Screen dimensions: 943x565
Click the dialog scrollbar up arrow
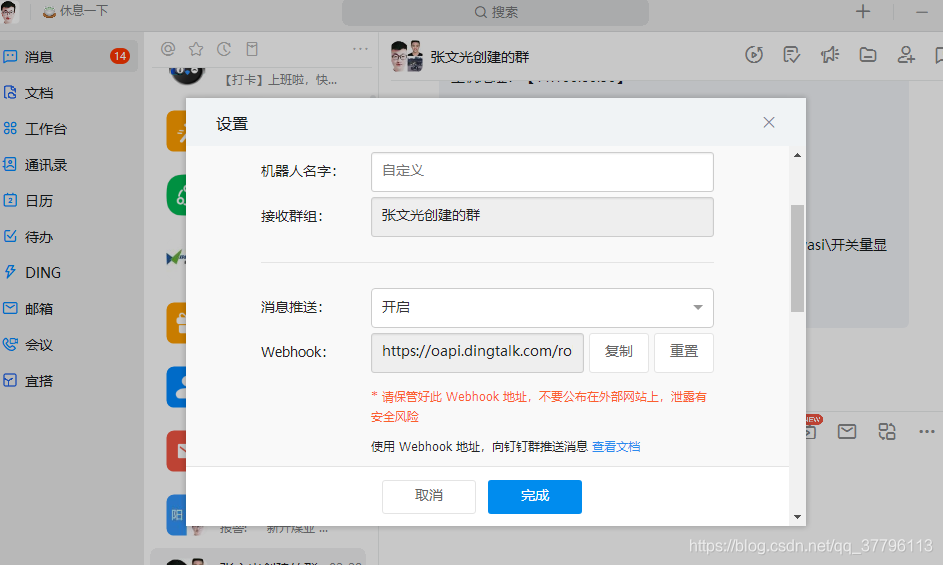[x=797, y=155]
